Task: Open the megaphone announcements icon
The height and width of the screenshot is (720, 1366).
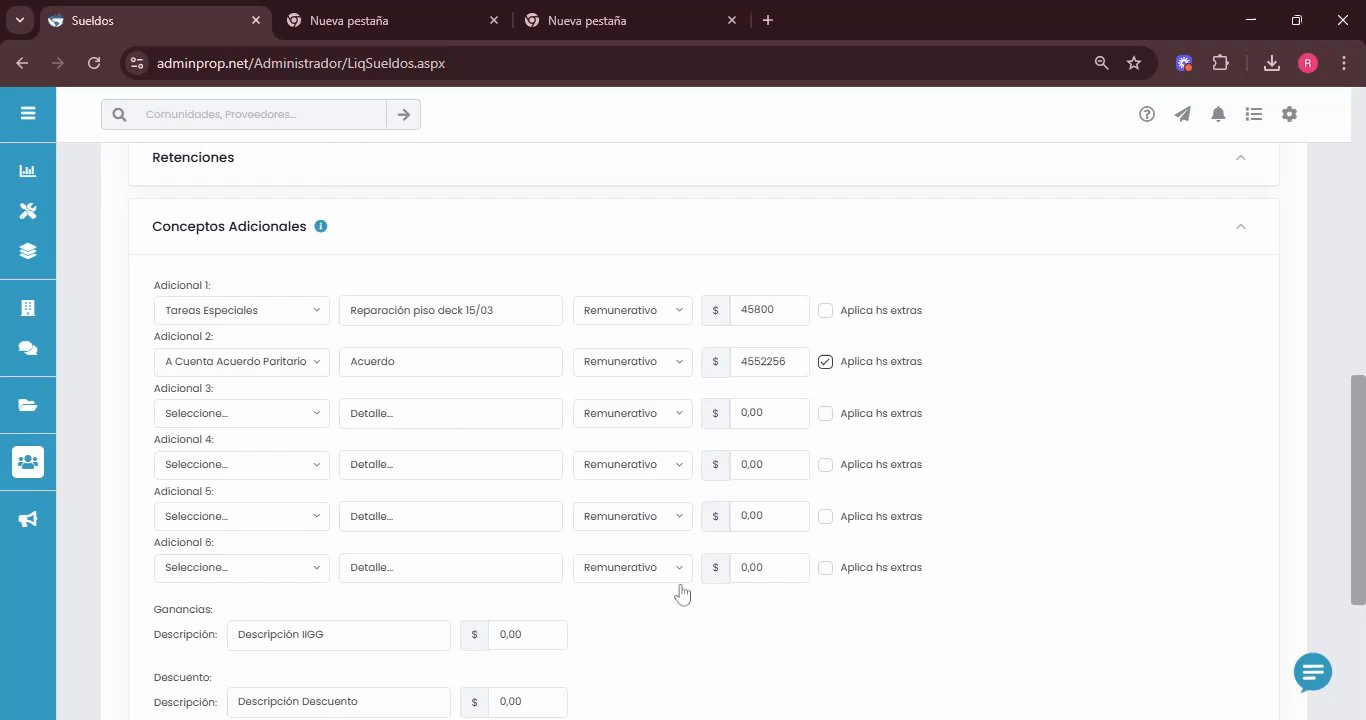Action: point(28,519)
